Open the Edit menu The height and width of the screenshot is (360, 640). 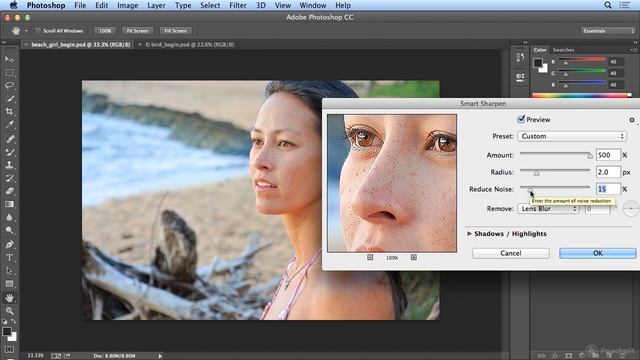pyautogui.click(x=102, y=5)
